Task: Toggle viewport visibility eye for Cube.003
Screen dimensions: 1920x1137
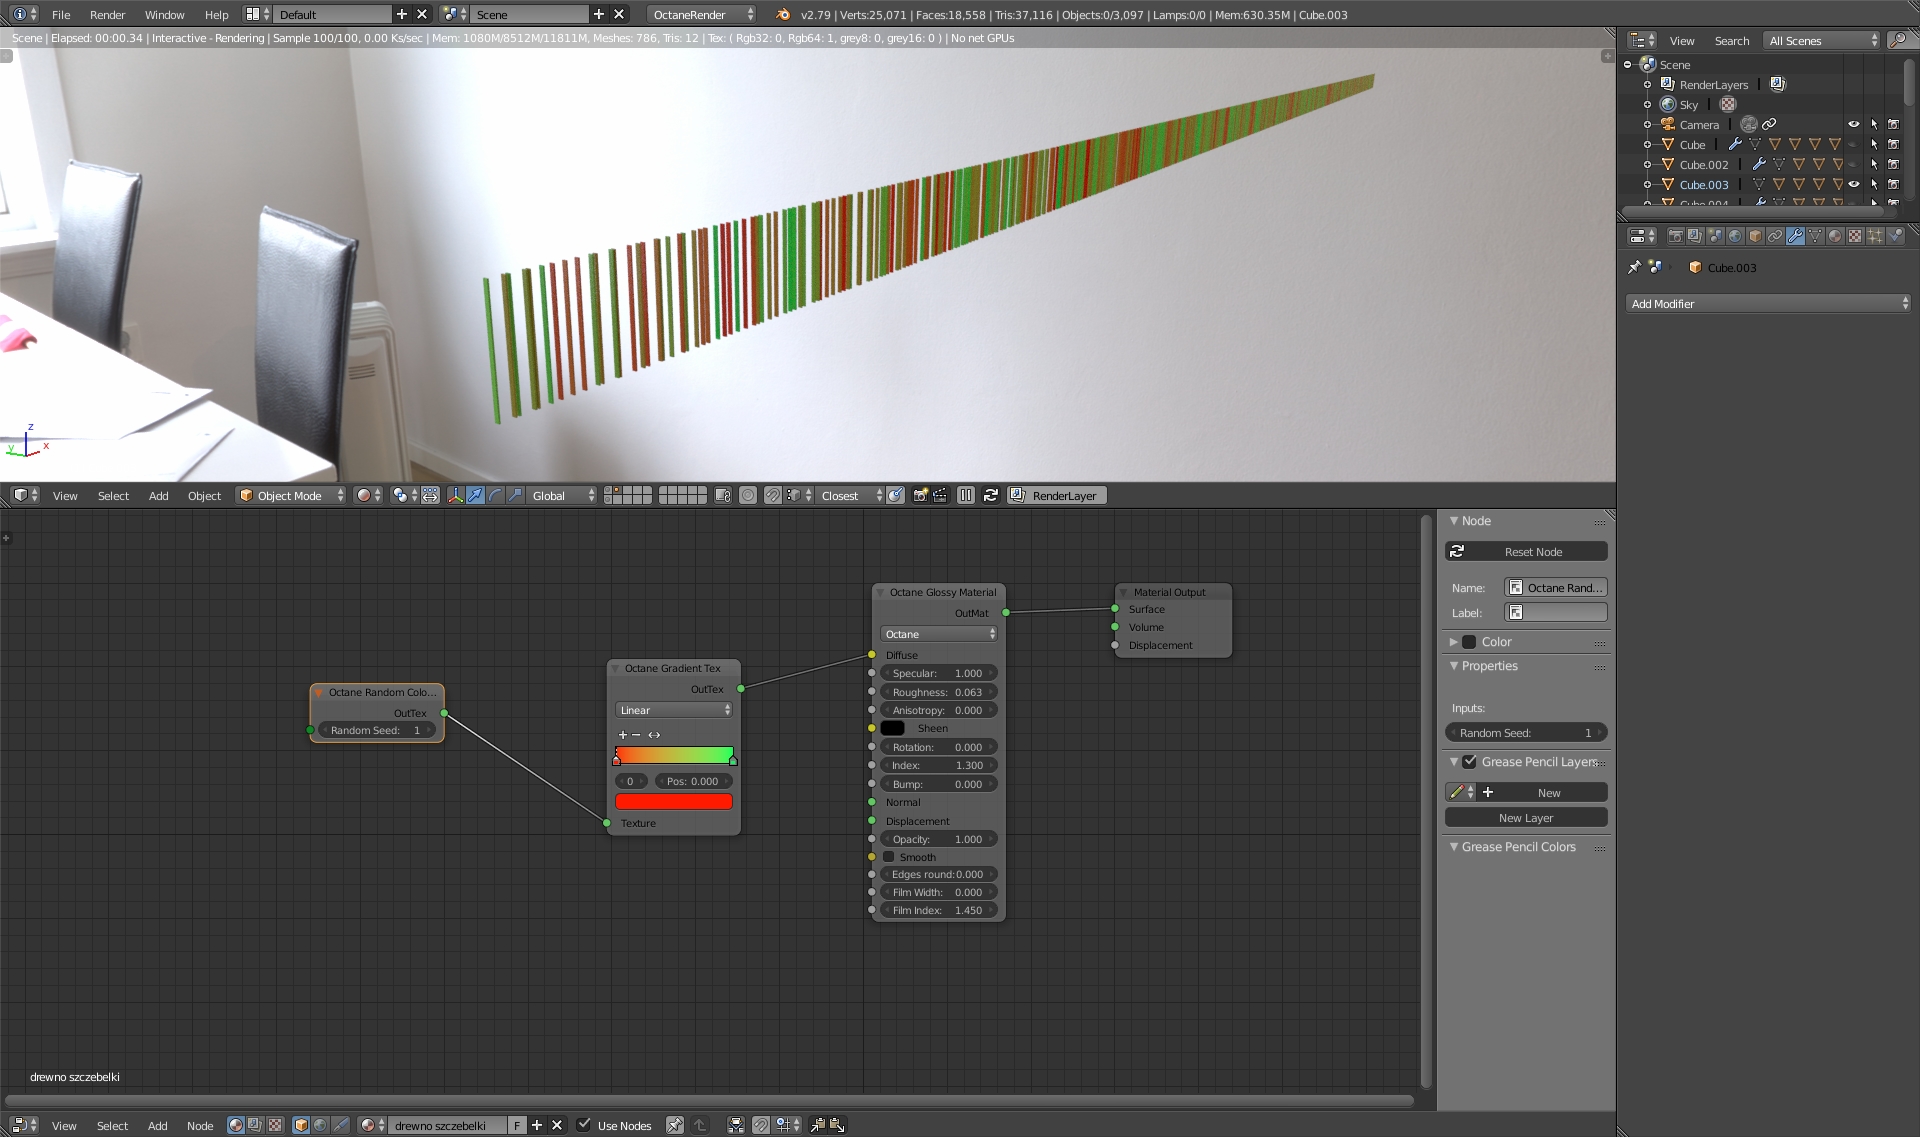Action: coord(1854,184)
